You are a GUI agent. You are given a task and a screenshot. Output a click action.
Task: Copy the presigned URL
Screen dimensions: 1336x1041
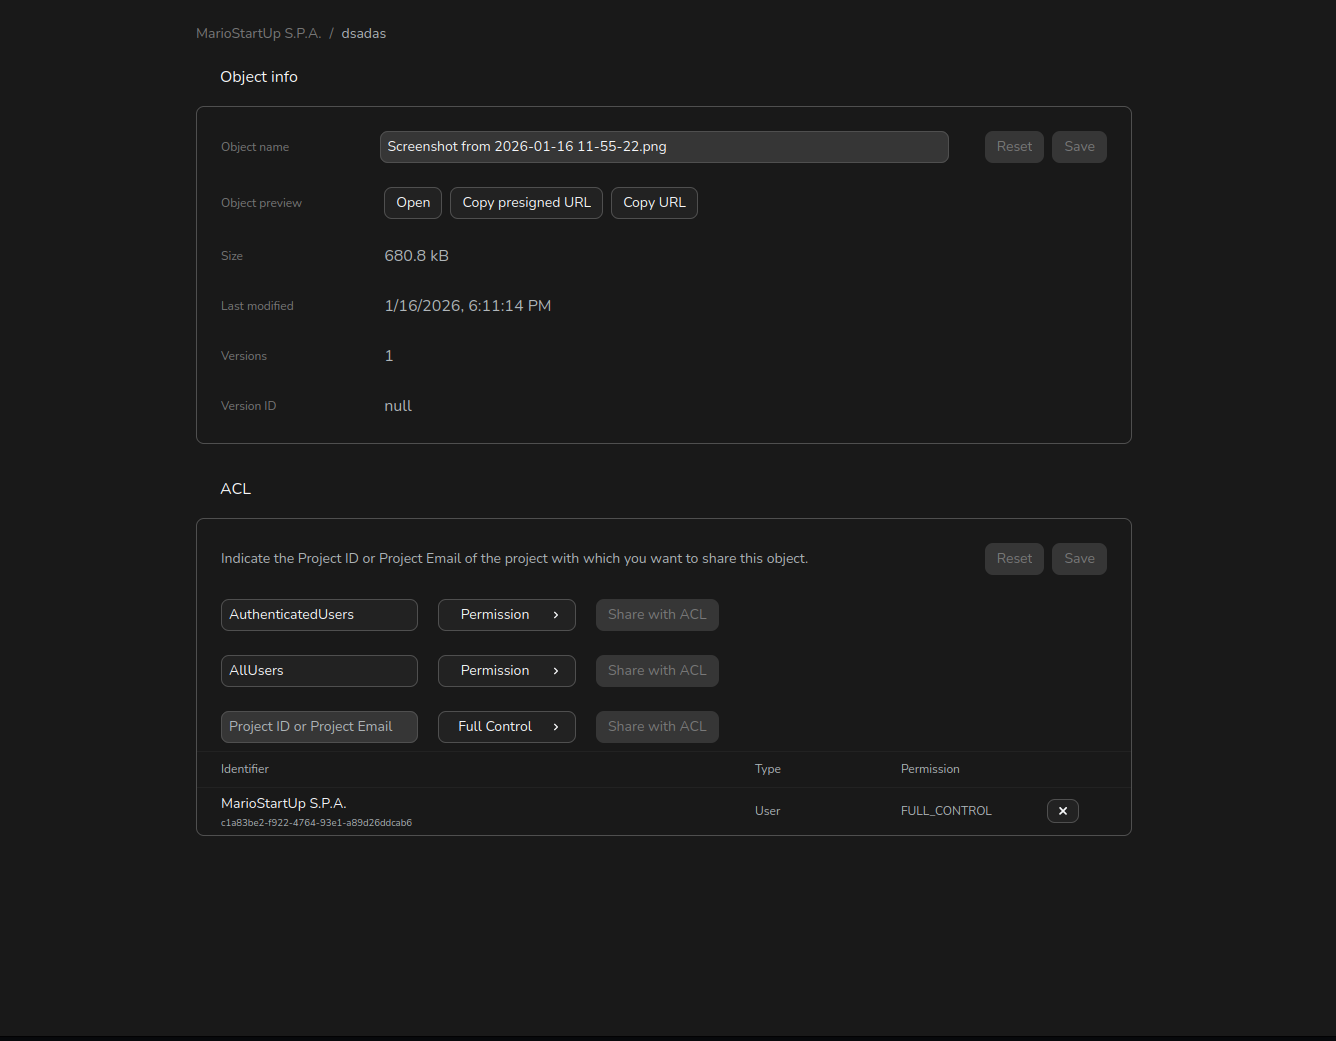tap(526, 202)
